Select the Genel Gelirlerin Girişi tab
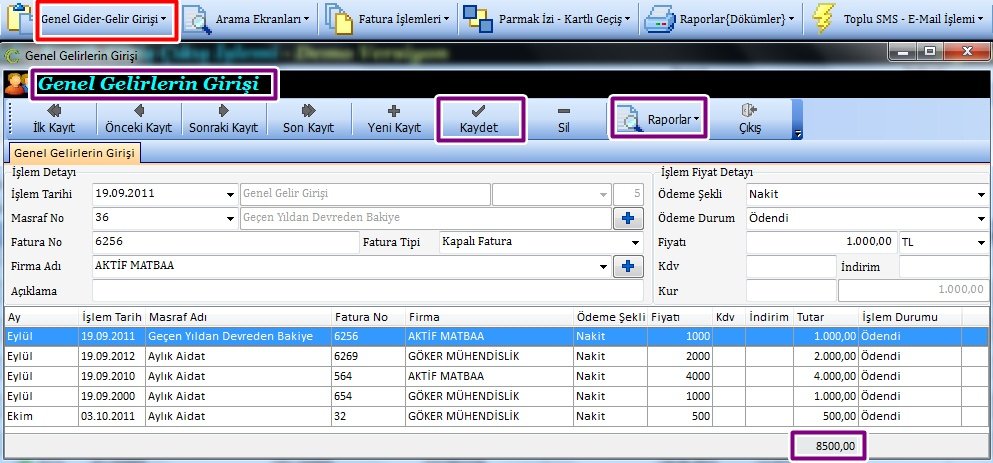993x463 pixels. (x=75, y=152)
